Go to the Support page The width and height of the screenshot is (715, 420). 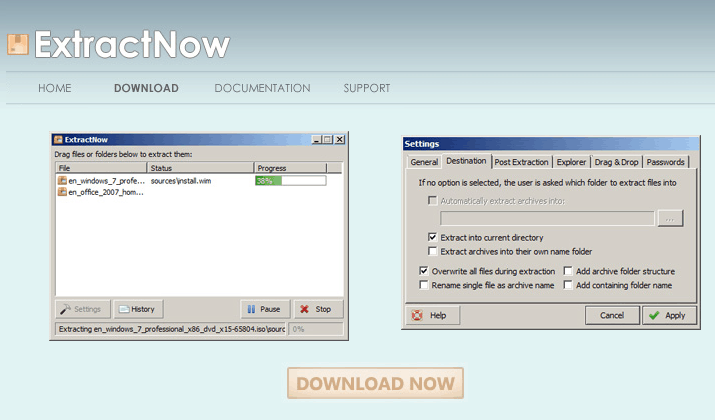coord(367,88)
